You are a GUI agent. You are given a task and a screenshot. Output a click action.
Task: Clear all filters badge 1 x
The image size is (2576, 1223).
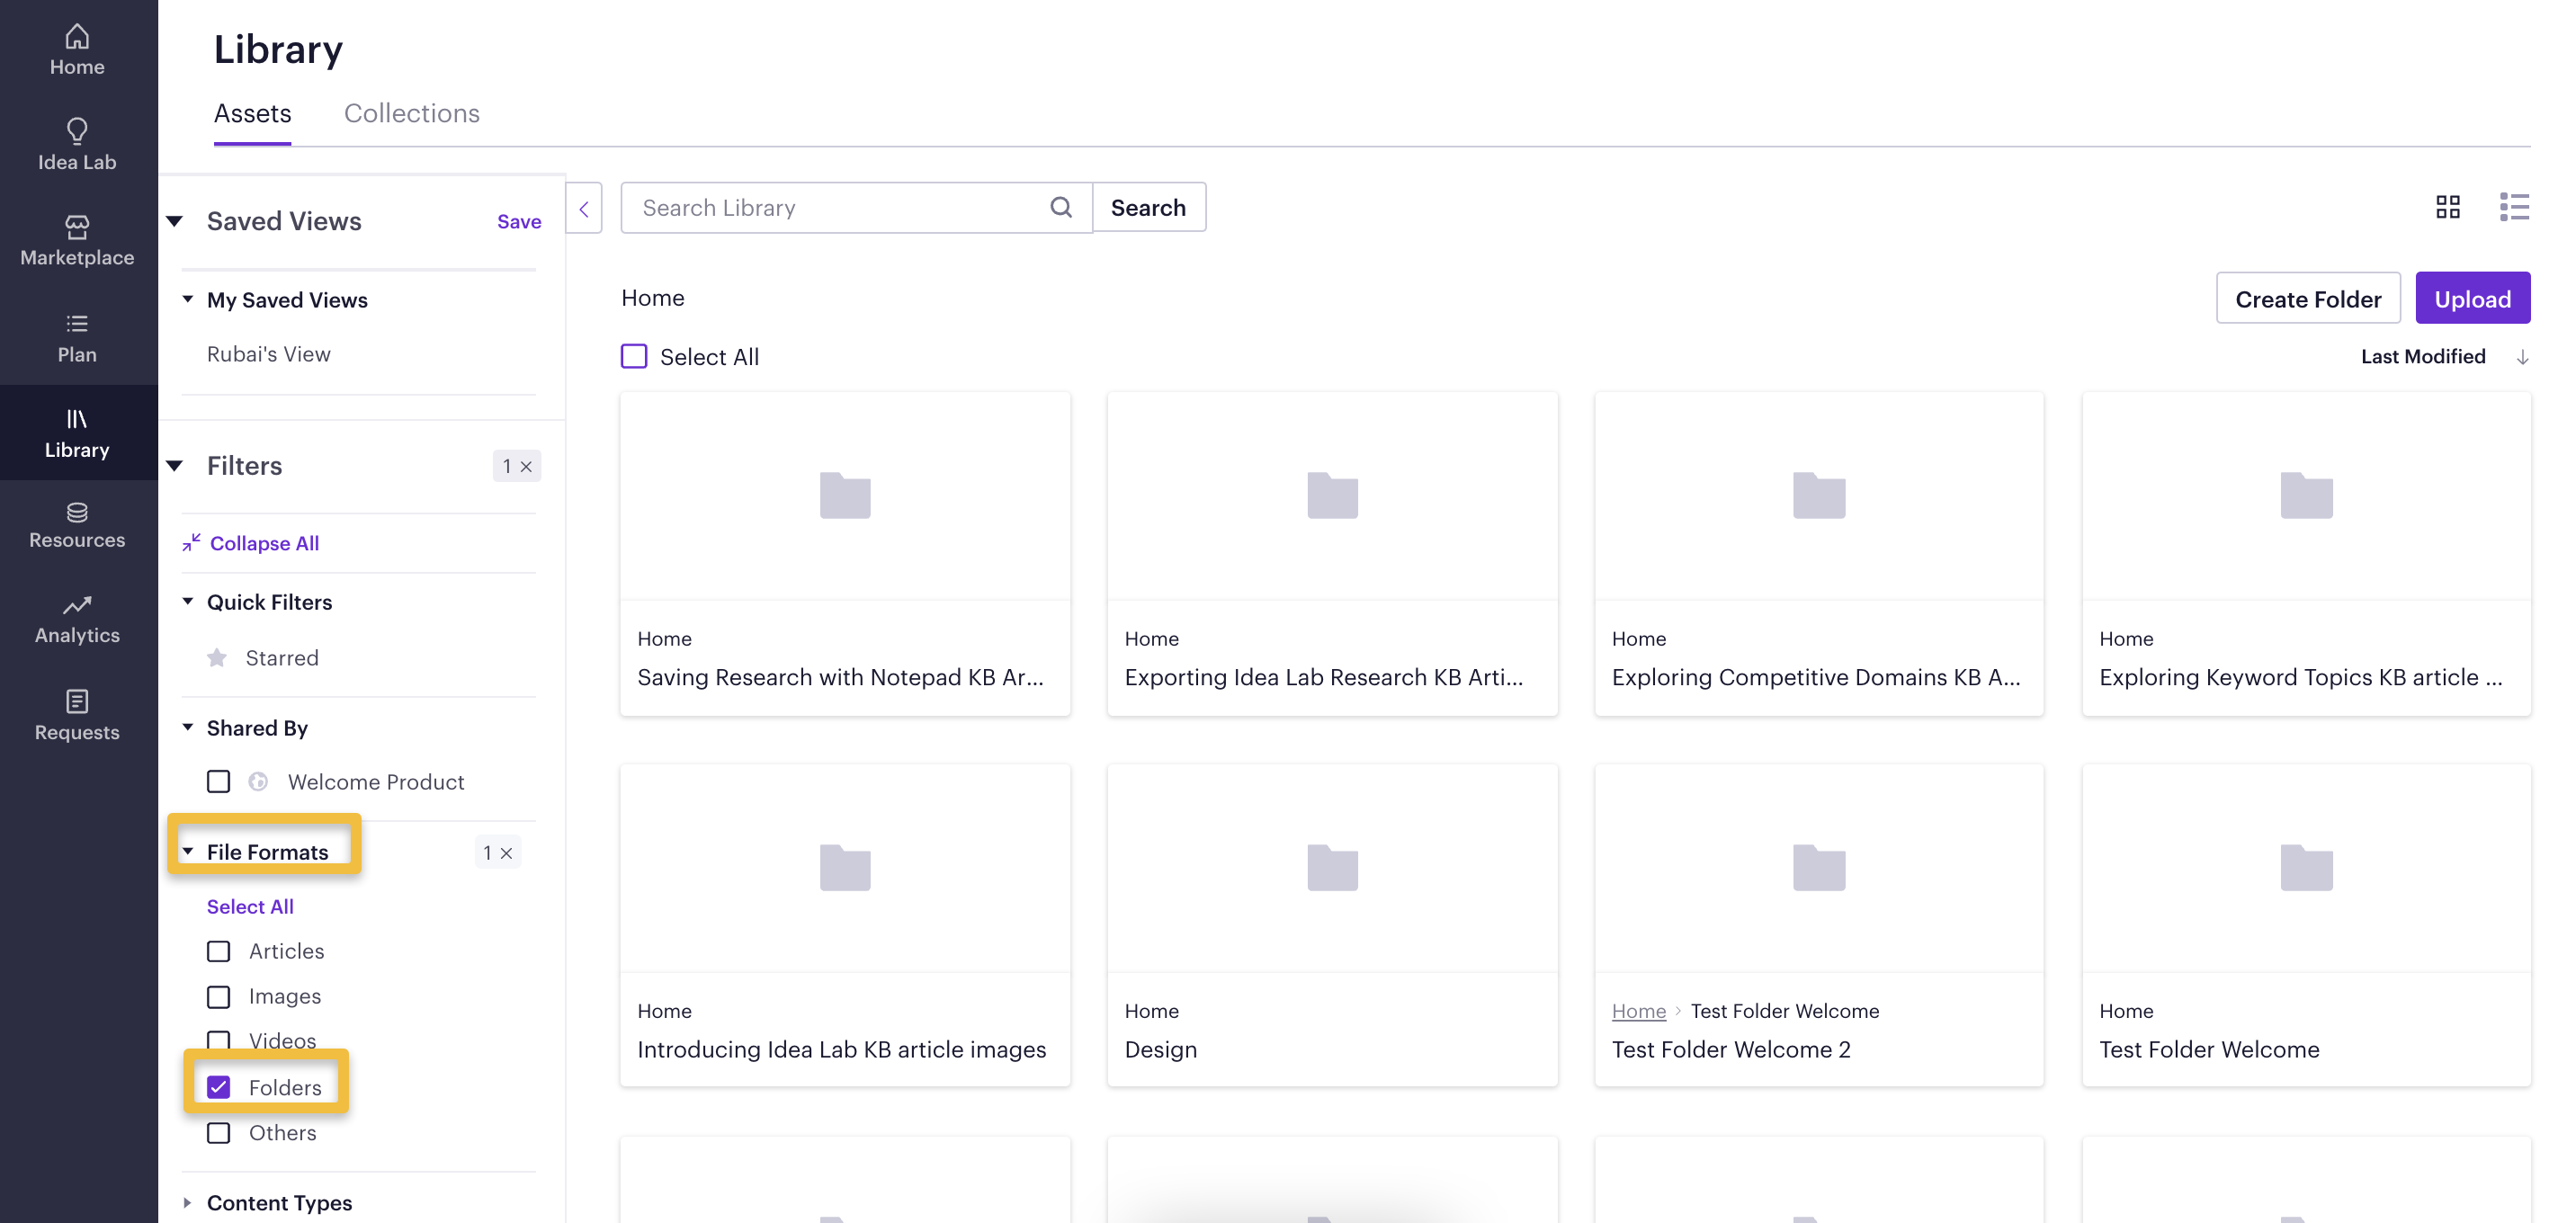pos(517,466)
